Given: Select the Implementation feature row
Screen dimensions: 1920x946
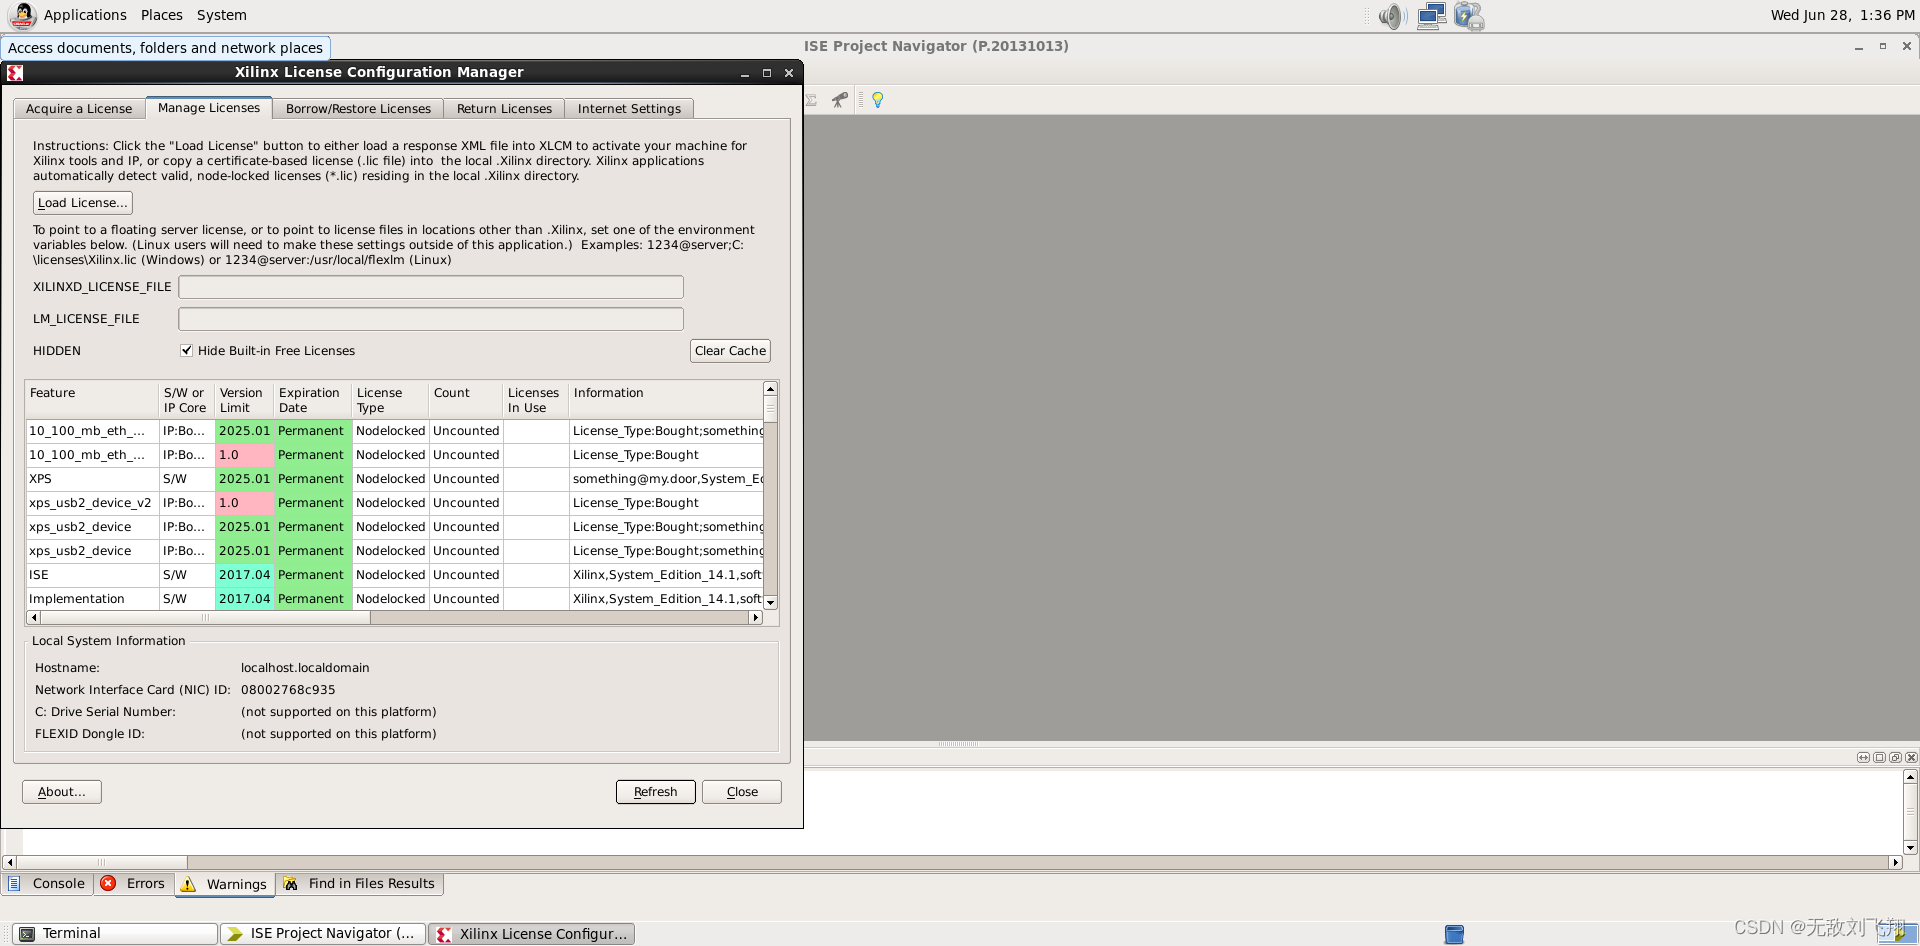Looking at the screenshot, I should 394,599.
